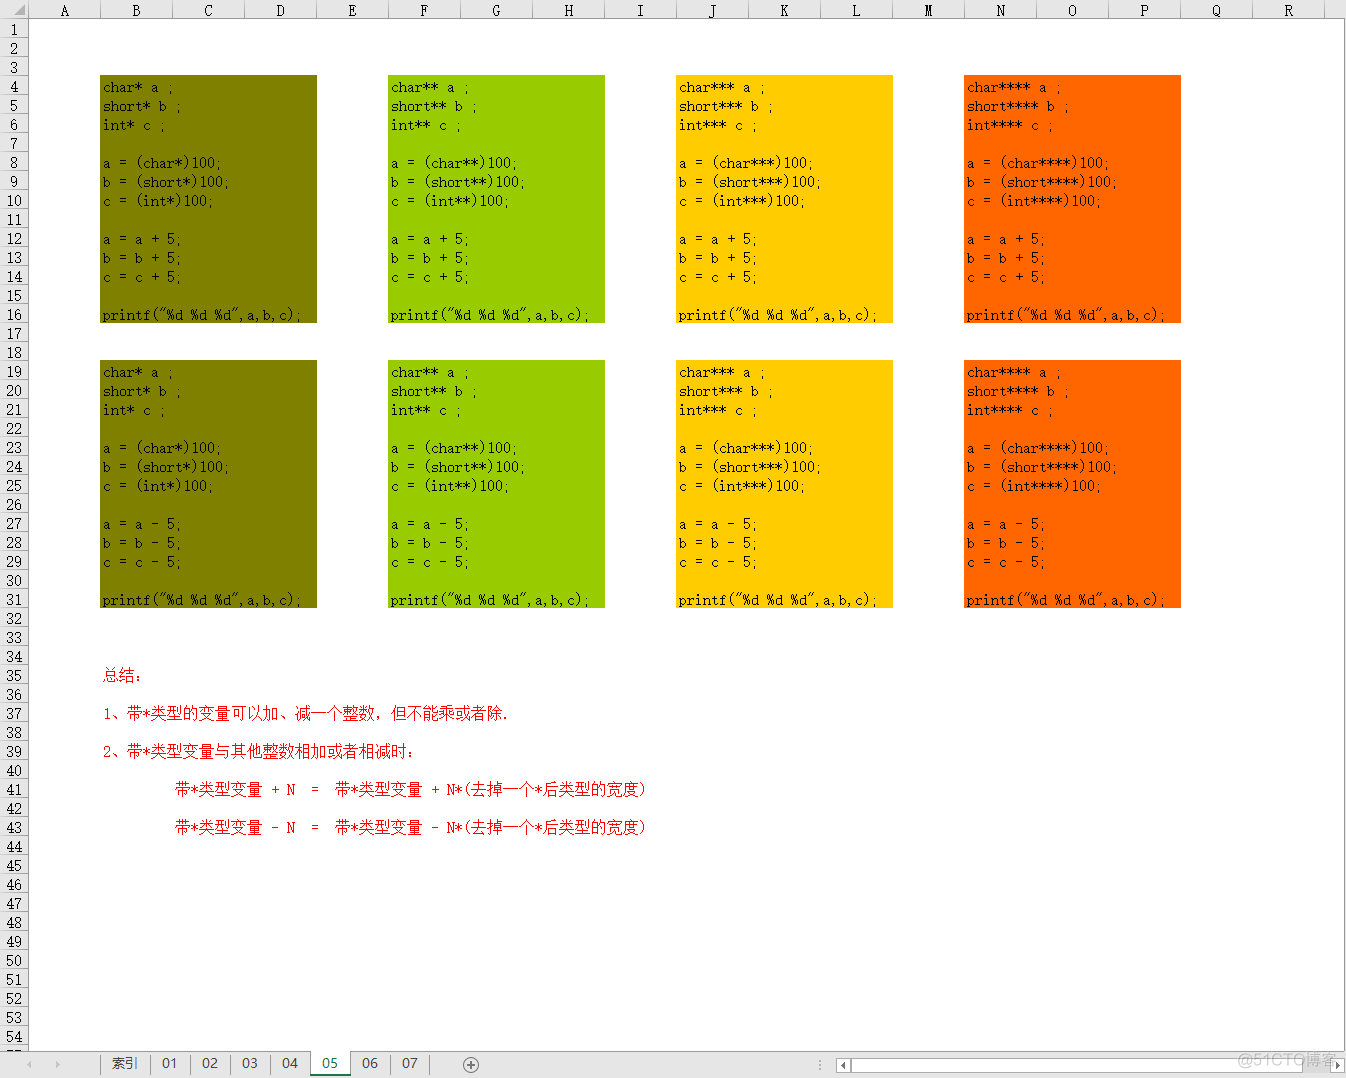Image resolution: width=1346 pixels, height=1078 pixels.
Task: Click yellow 'short*** b ;' in row 5
Action: (x=725, y=106)
